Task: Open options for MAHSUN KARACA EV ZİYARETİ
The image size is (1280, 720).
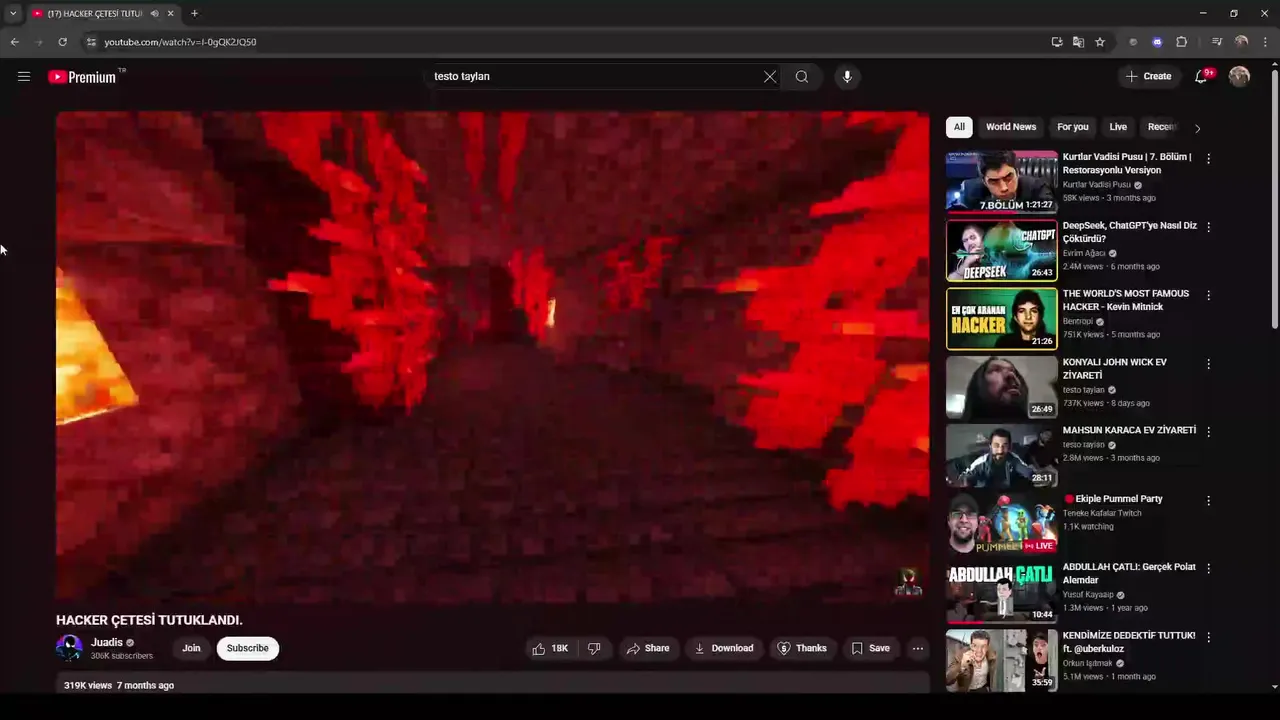Action: click(1208, 432)
